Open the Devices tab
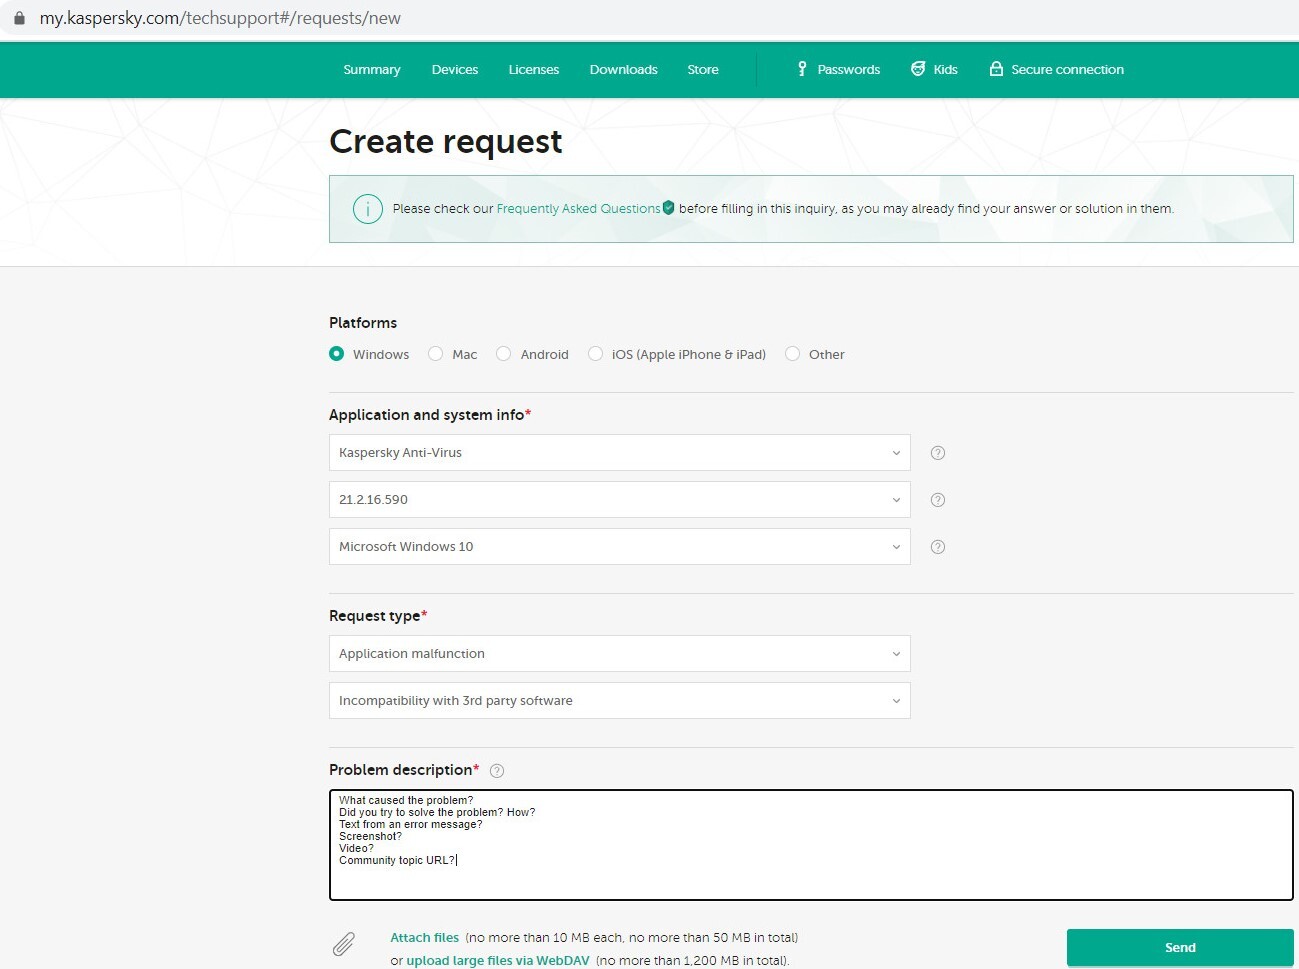Image resolution: width=1299 pixels, height=969 pixels. coord(455,70)
